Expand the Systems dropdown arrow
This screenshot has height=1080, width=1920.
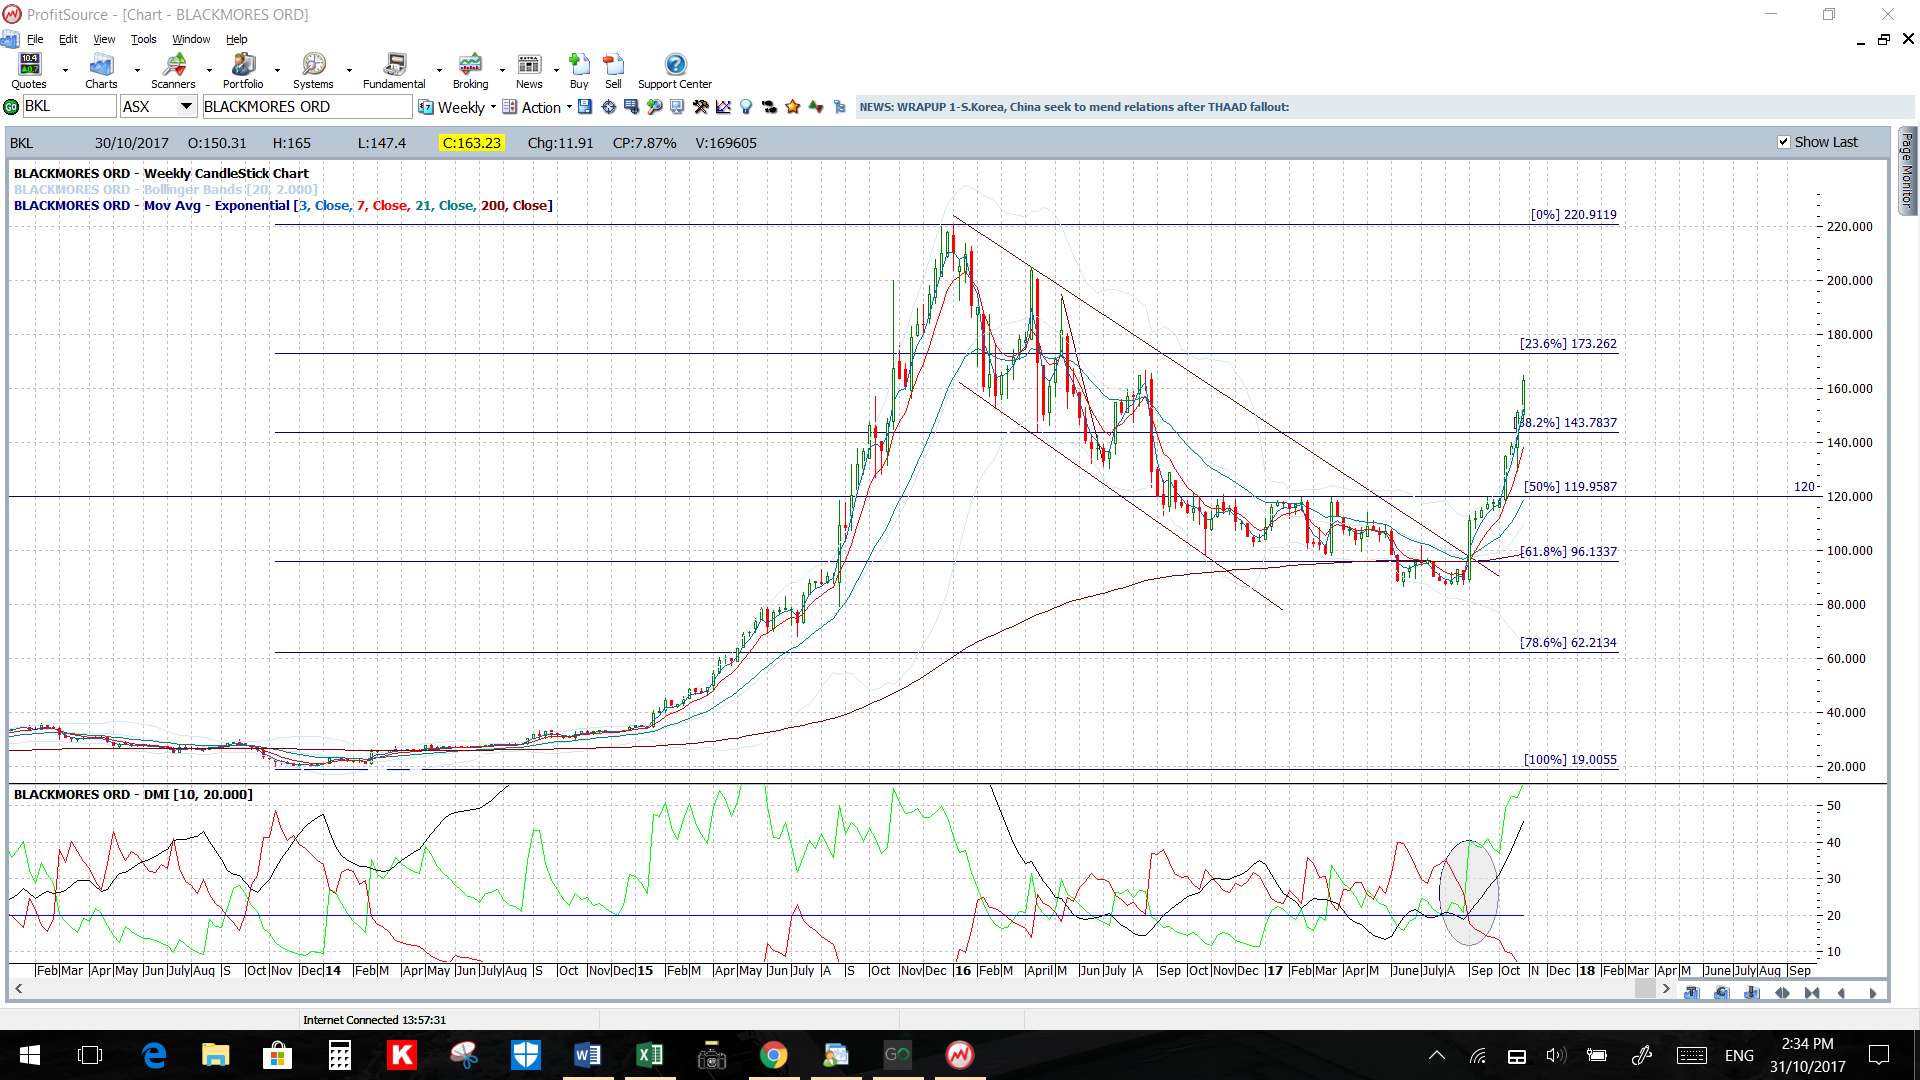[349, 71]
